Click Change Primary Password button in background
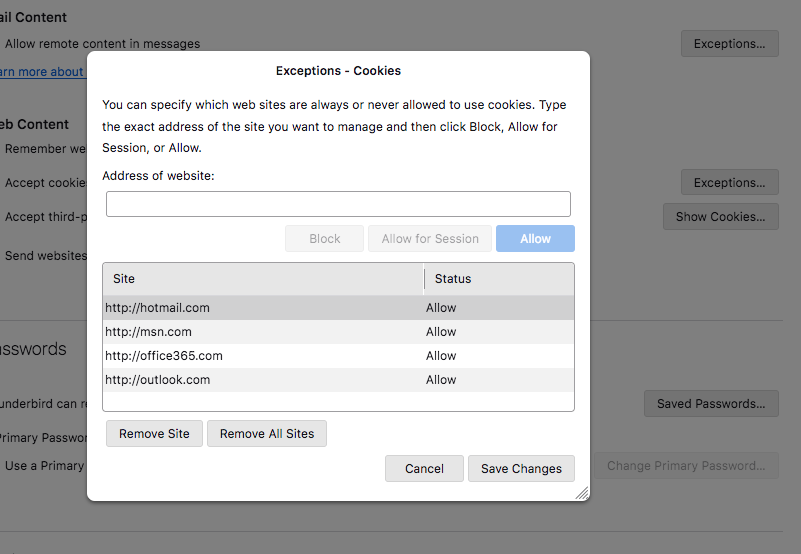 point(686,466)
